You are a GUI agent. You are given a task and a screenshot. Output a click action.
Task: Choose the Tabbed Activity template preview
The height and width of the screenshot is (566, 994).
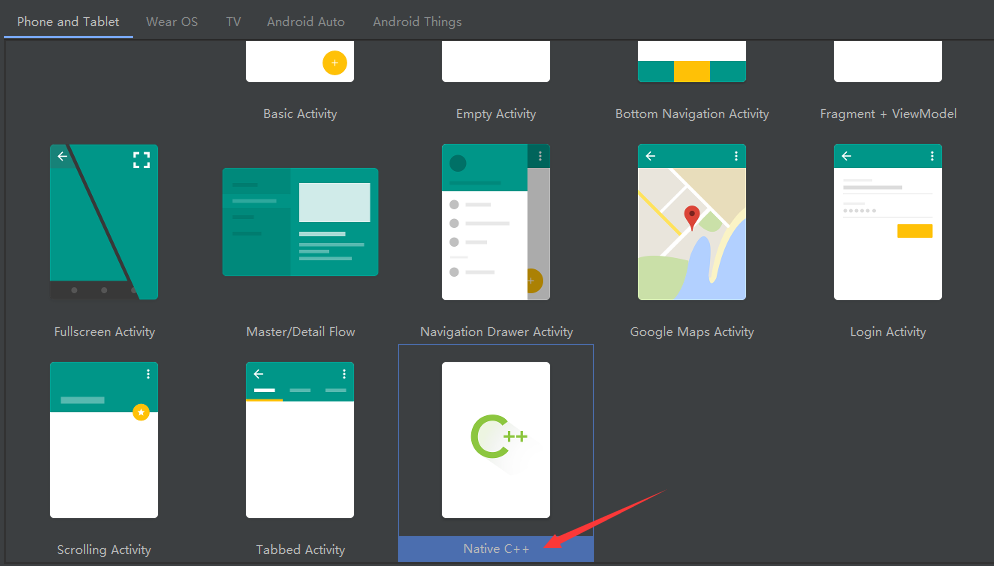(x=300, y=440)
